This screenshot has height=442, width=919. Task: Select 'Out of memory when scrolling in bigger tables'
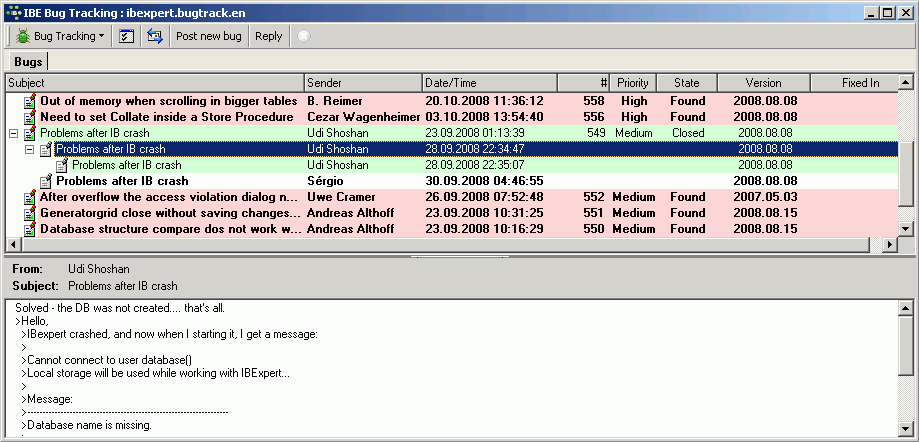coord(168,101)
